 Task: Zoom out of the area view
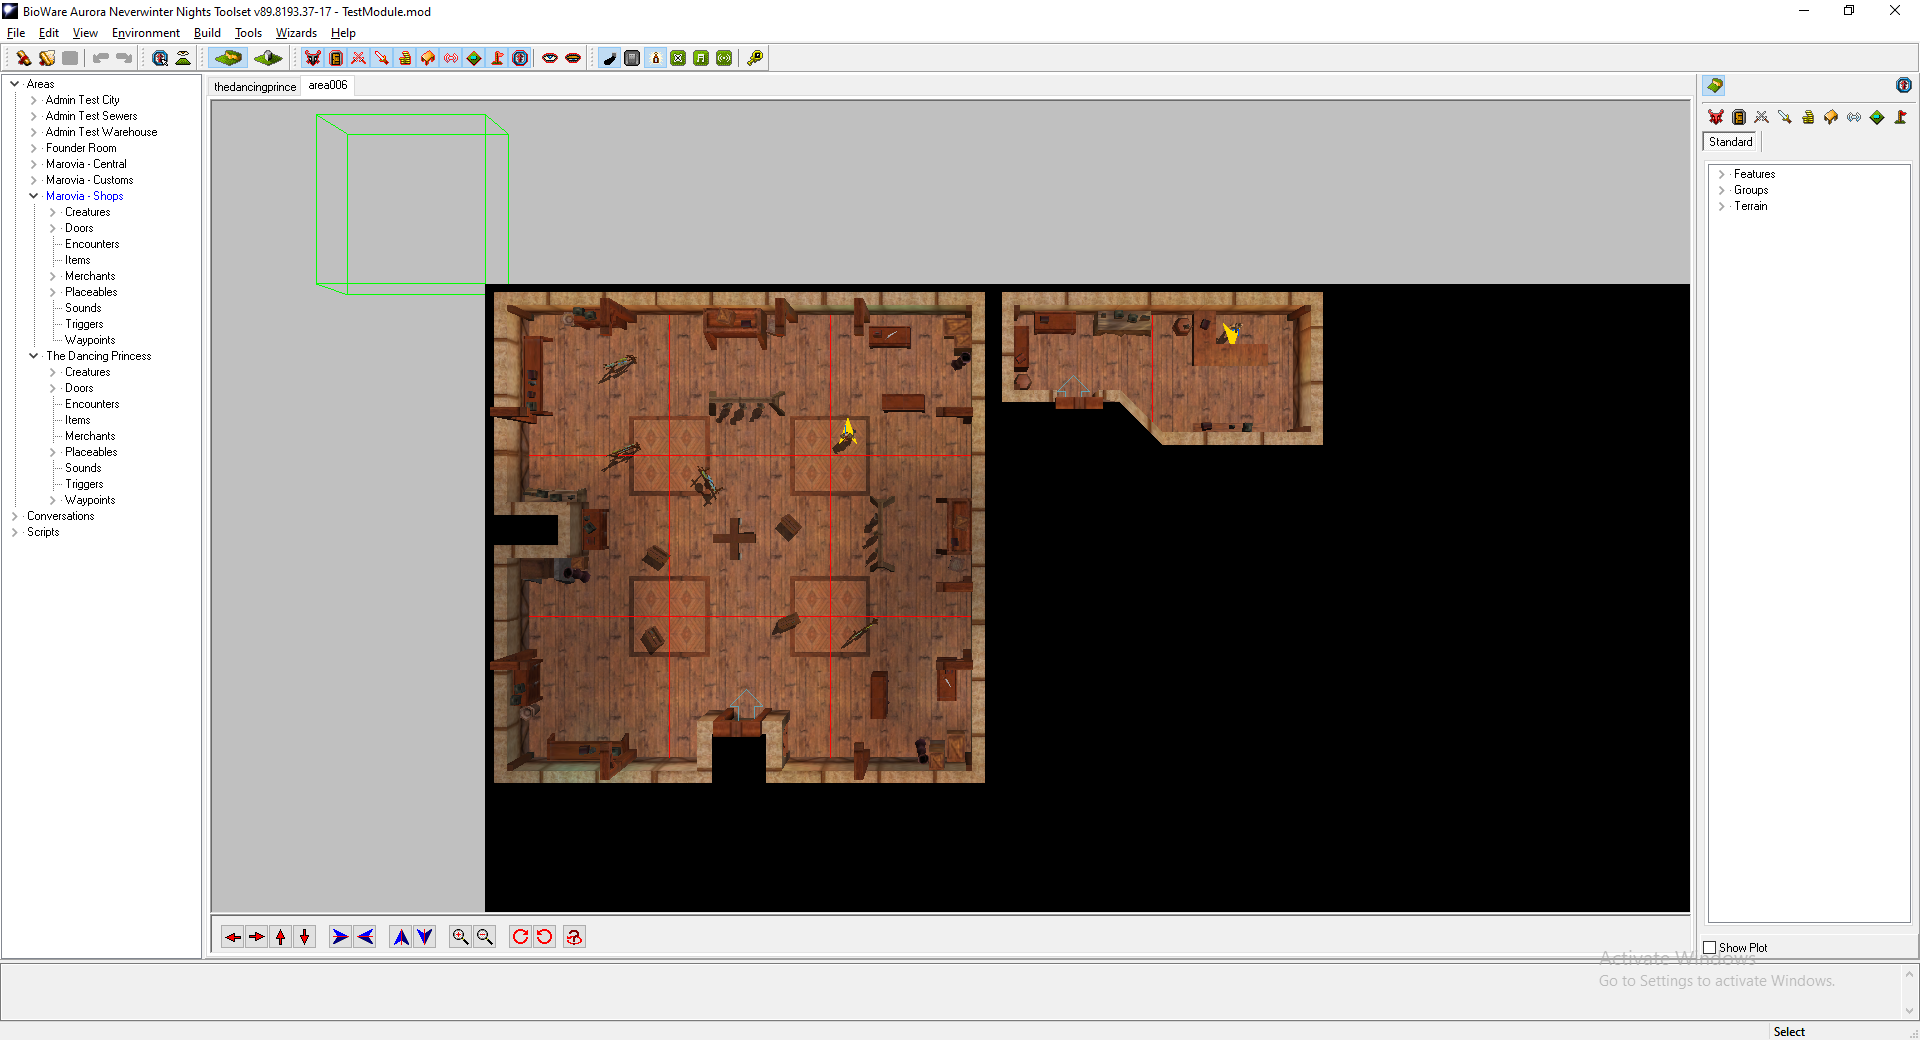[x=485, y=937]
